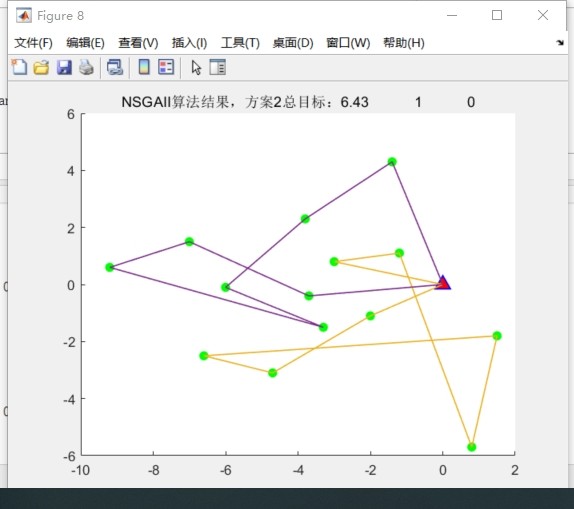Open file using the folder icon
574x509 pixels.
[41, 68]
